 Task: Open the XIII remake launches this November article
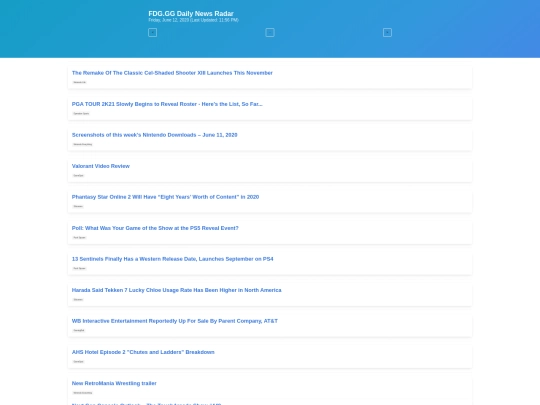click(172, 73)
